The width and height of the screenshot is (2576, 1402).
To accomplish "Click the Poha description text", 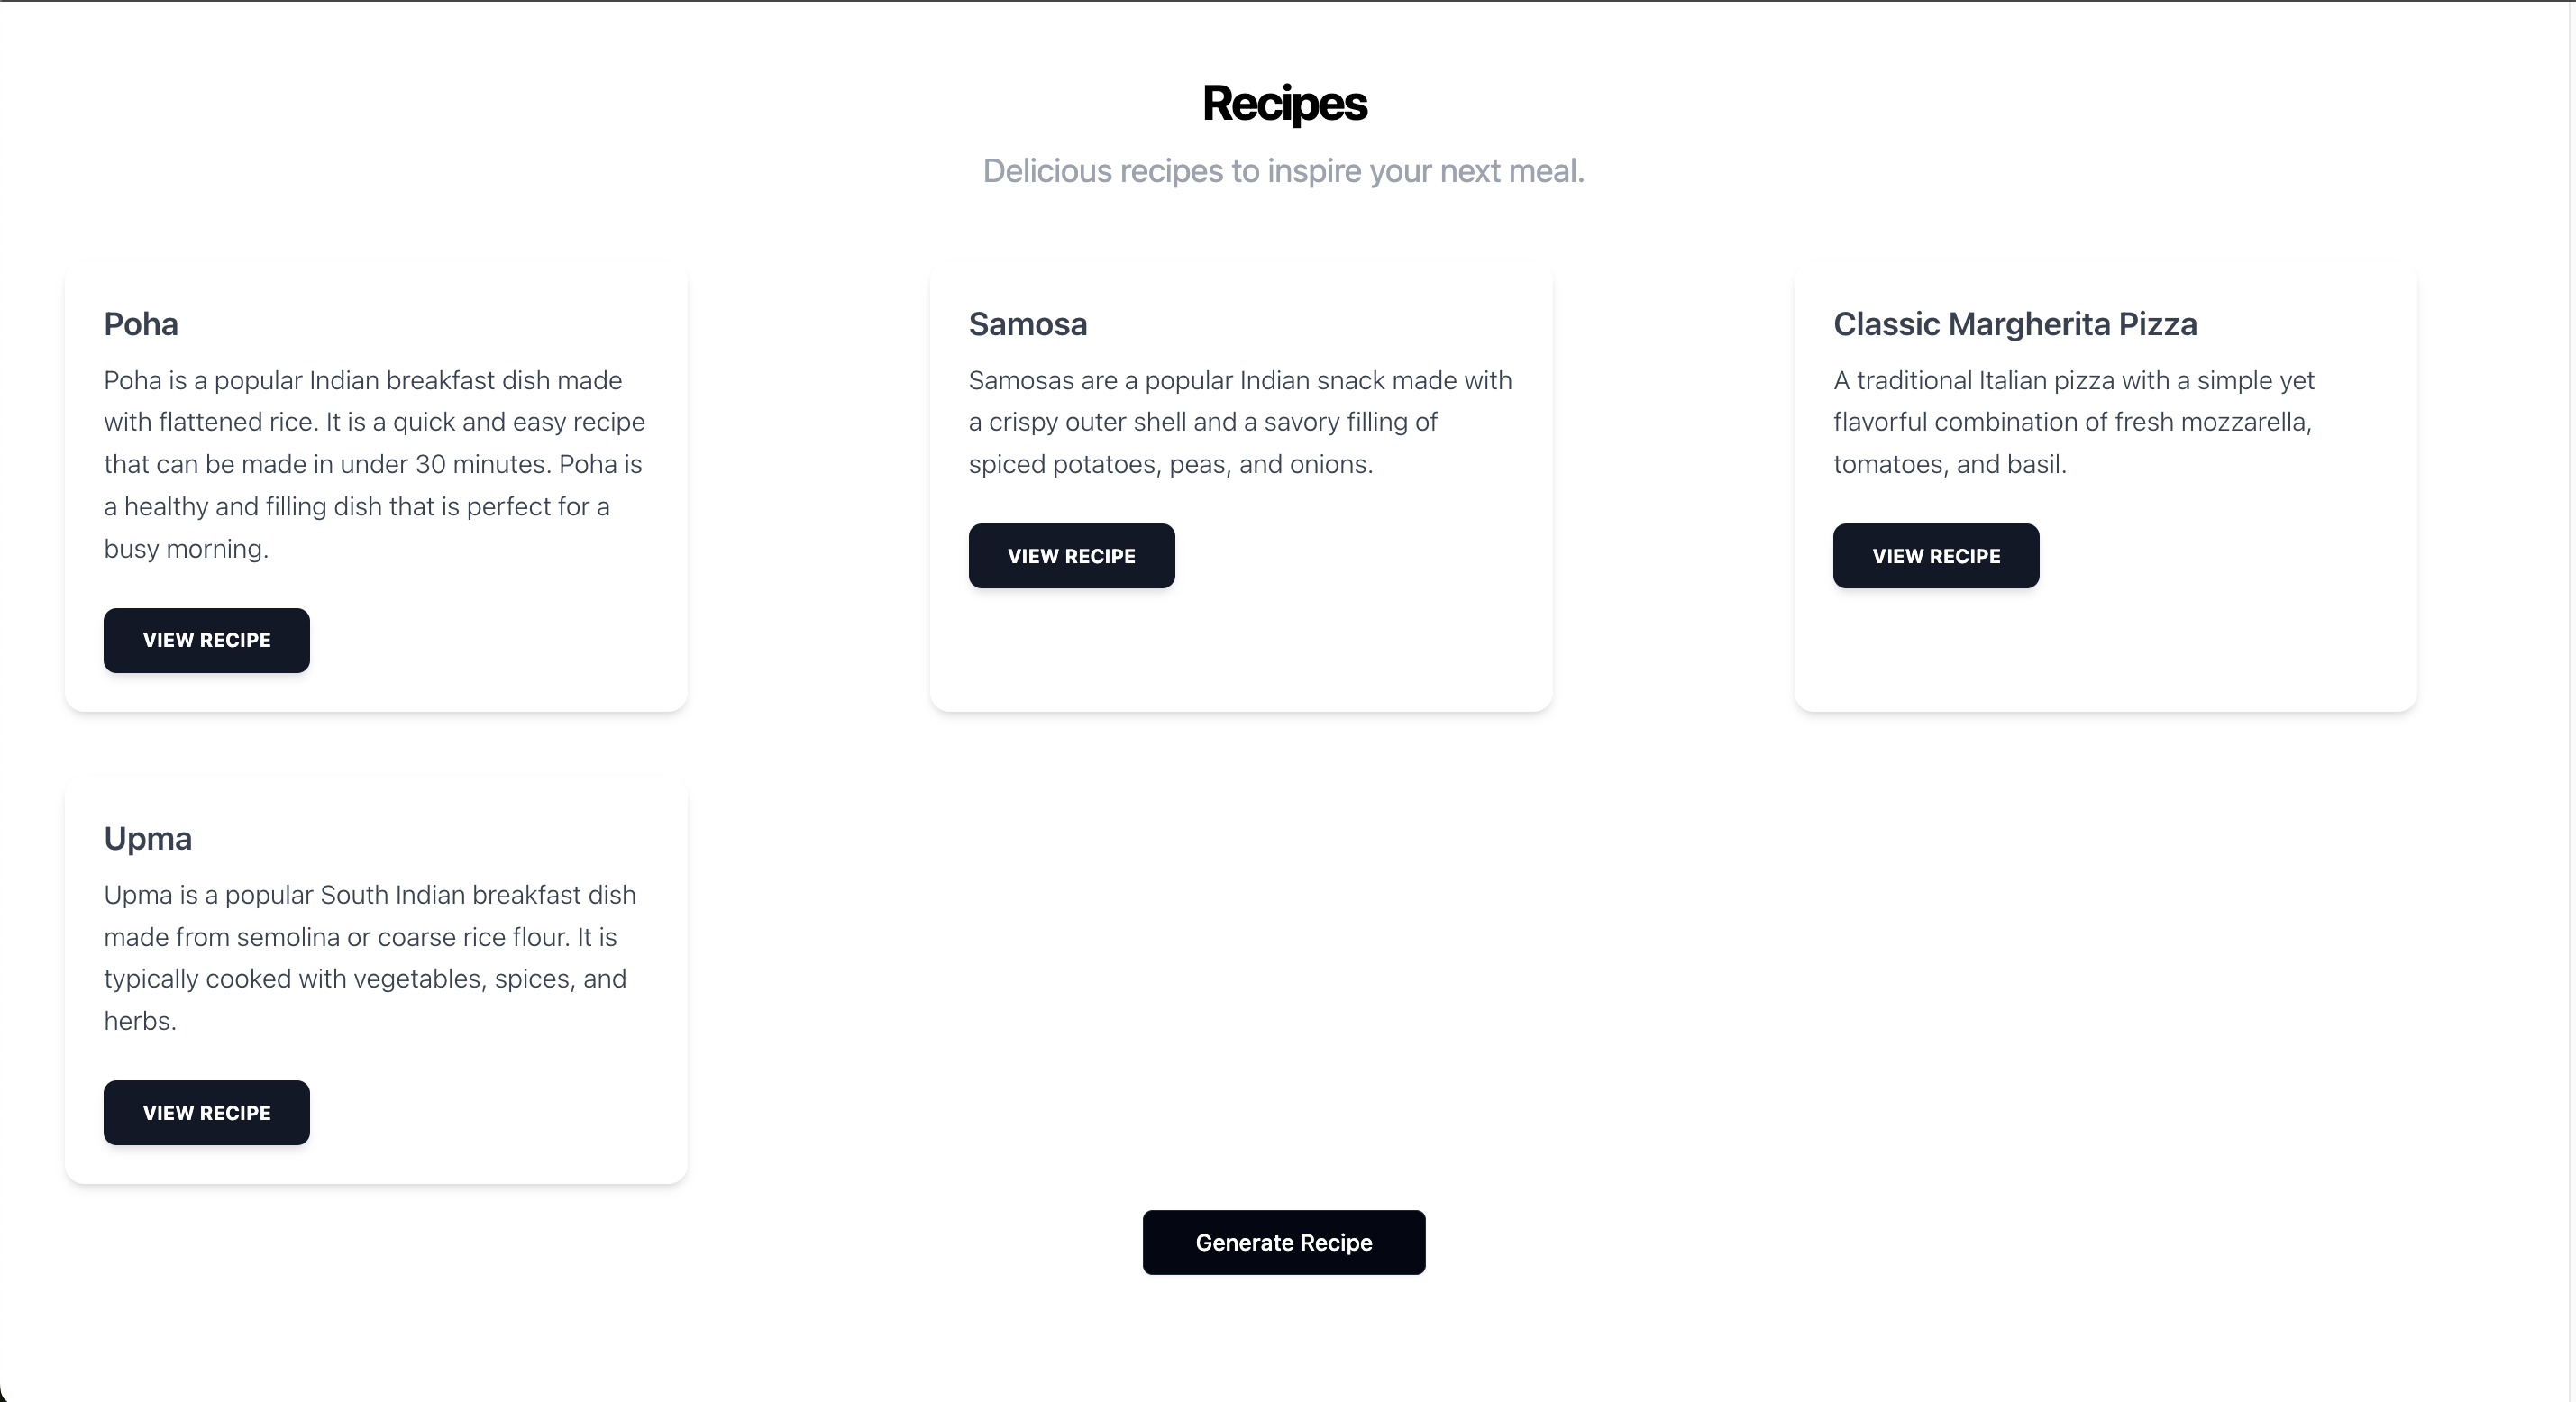I will (374, 464).
